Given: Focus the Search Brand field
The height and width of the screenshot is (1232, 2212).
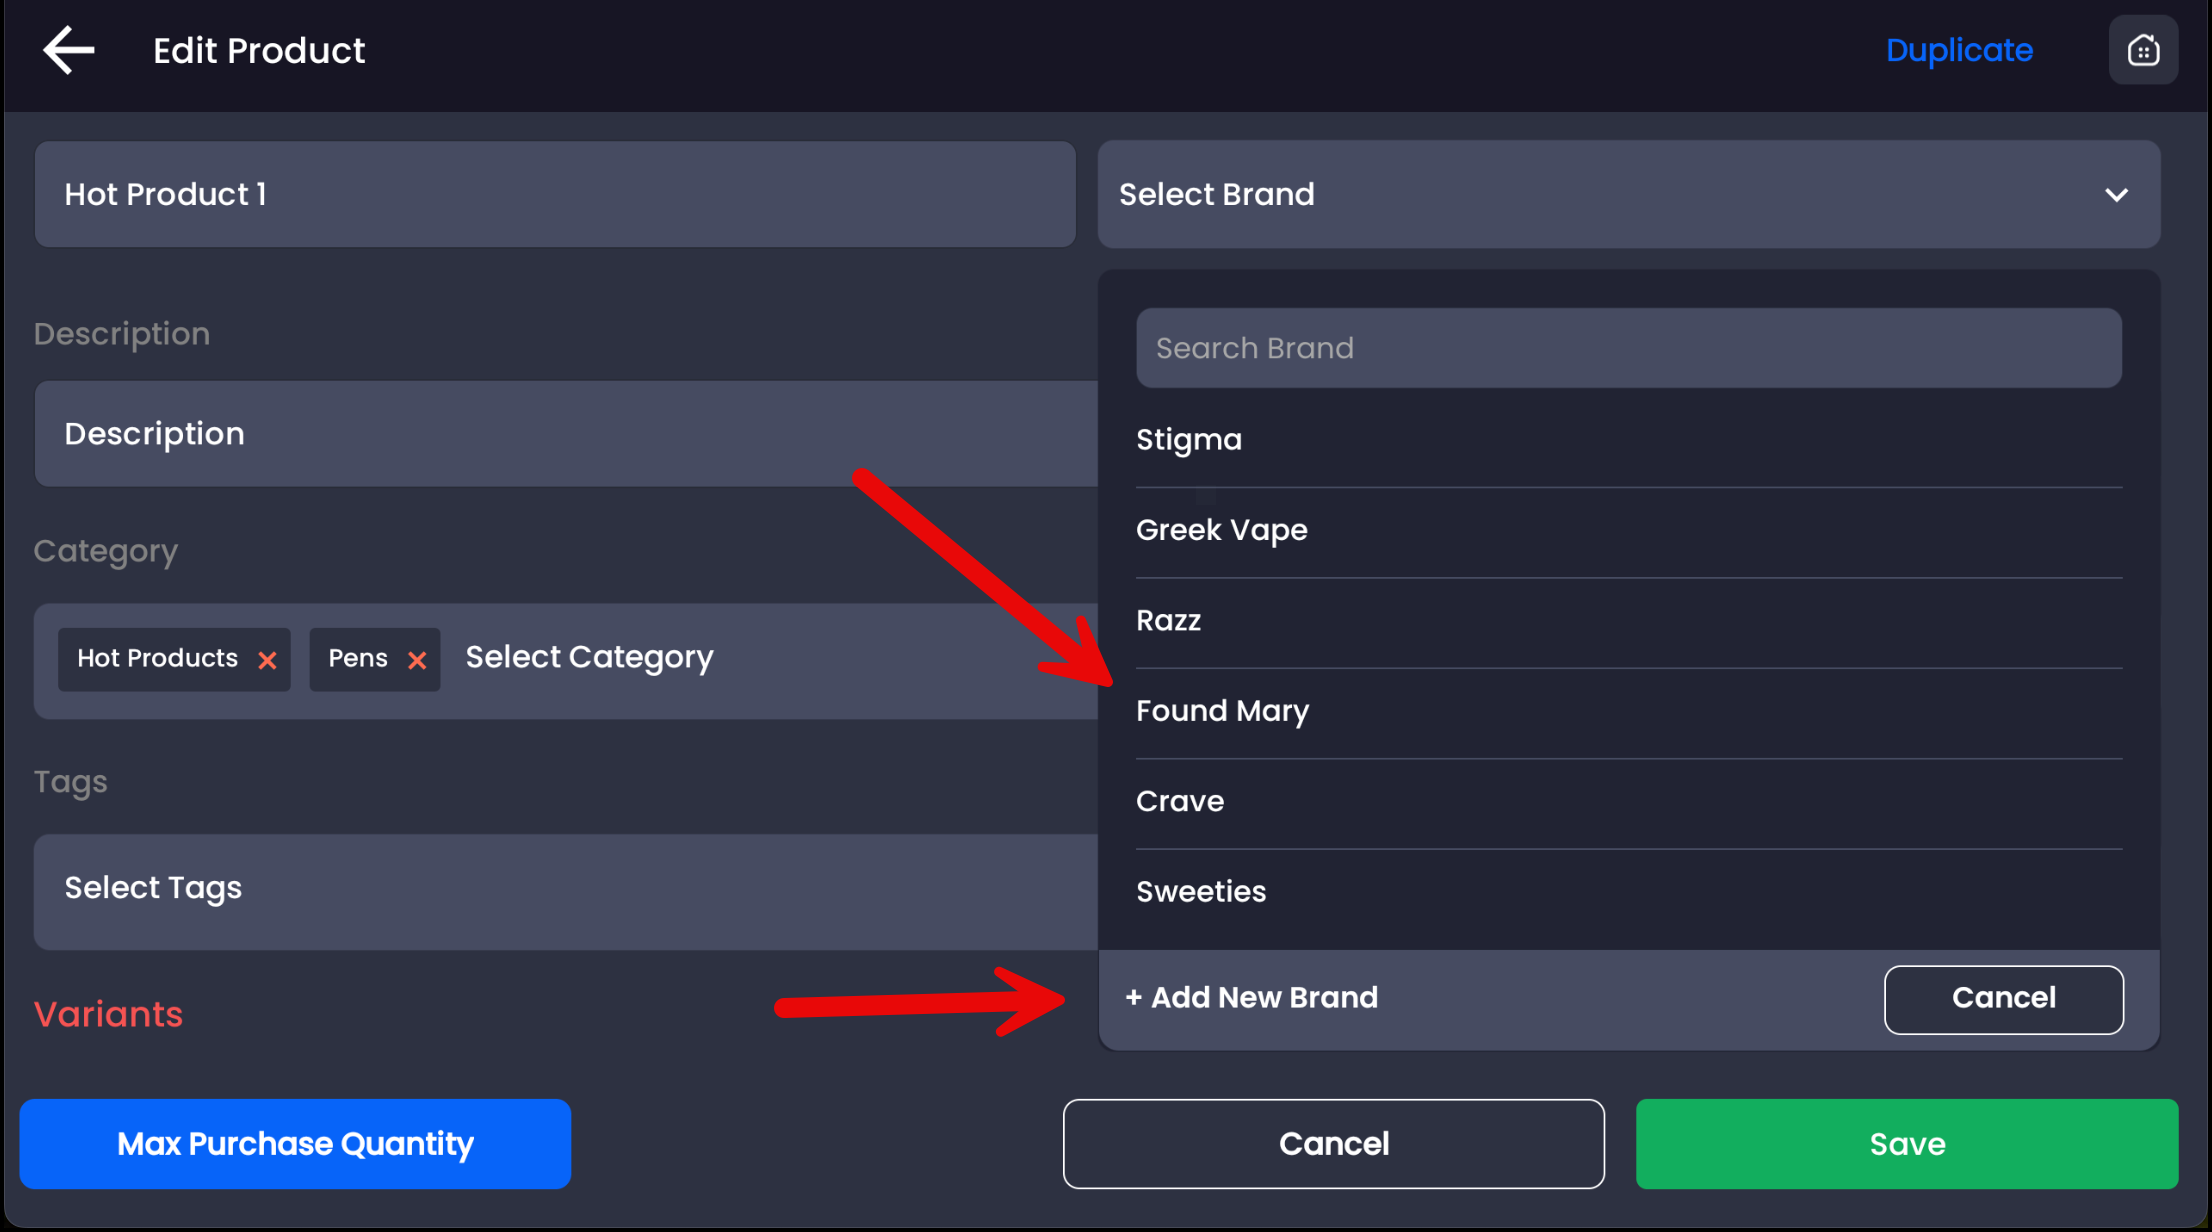Looking at the screenshot, I should pos(1628,348).
